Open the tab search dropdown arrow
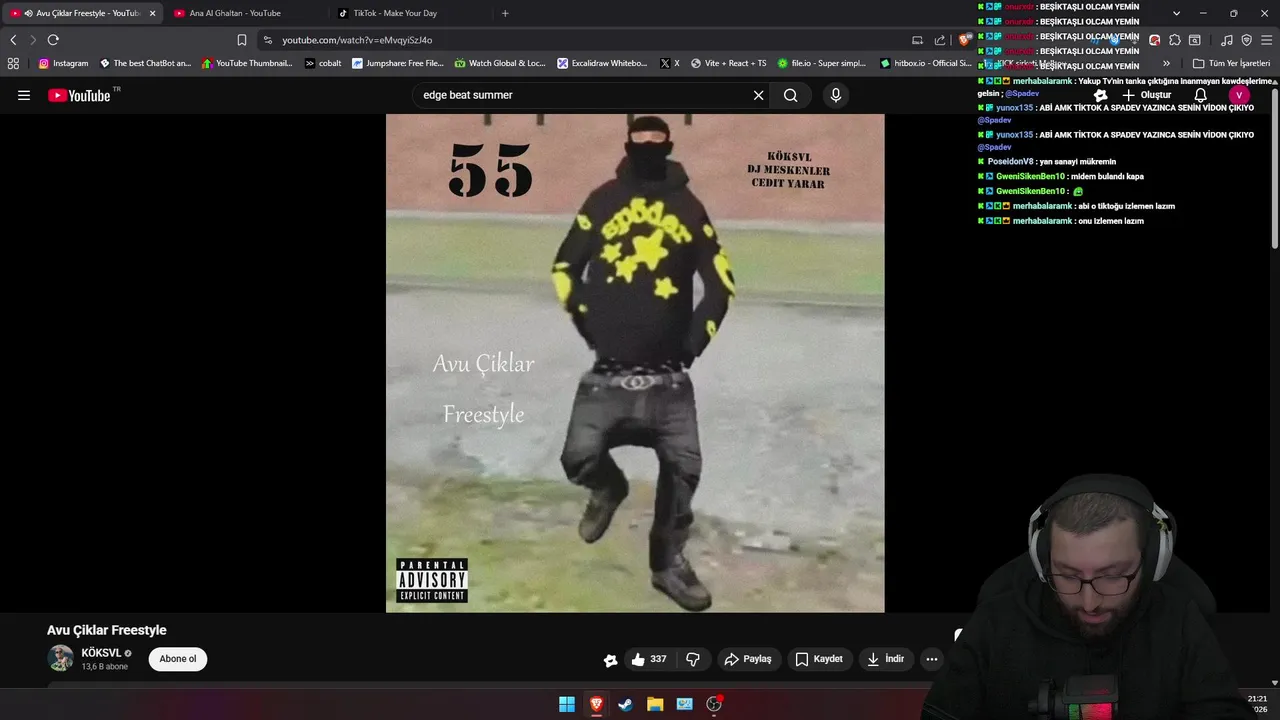 pyautogui.click(x=1176, y=13)
